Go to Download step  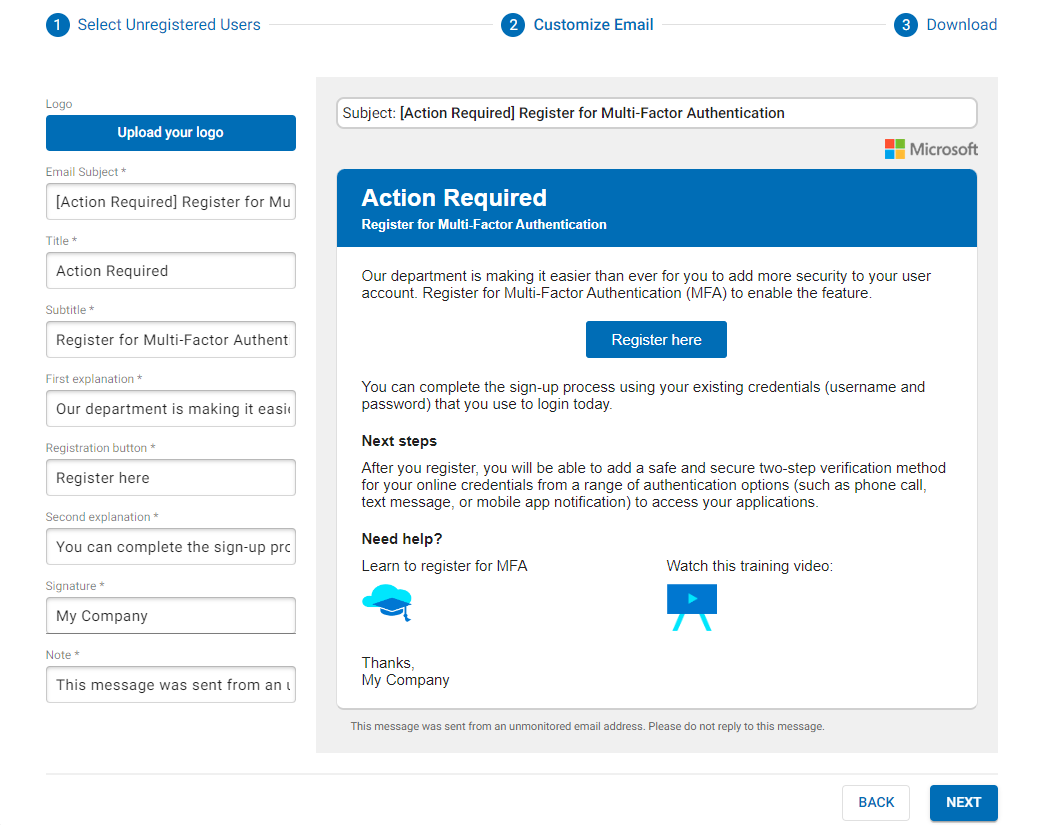point(961,25)
